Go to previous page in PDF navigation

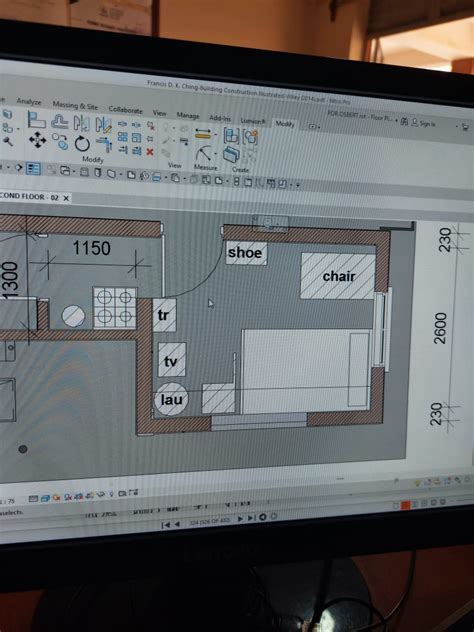[177, 524]
